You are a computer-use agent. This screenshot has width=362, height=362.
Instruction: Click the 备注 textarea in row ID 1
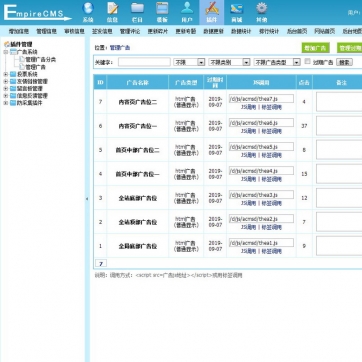tap(339, 246)
